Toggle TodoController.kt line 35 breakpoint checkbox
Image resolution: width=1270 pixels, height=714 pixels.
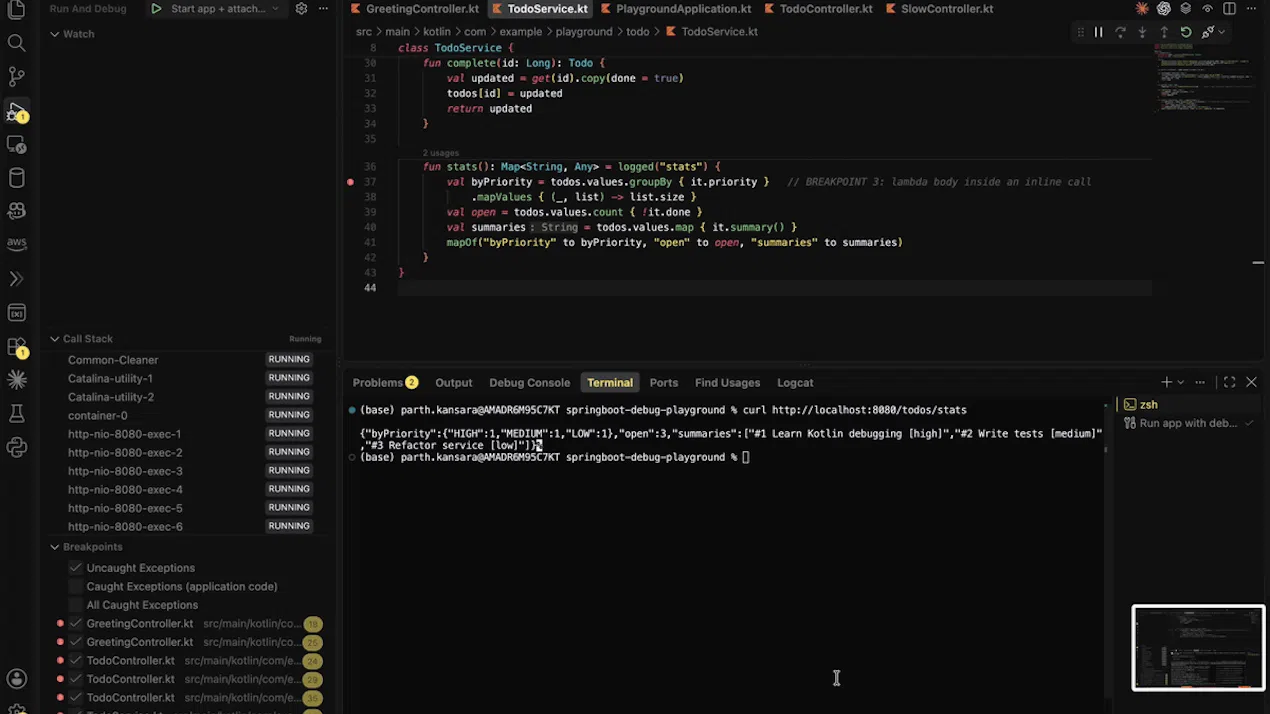[x=76, y=698]
